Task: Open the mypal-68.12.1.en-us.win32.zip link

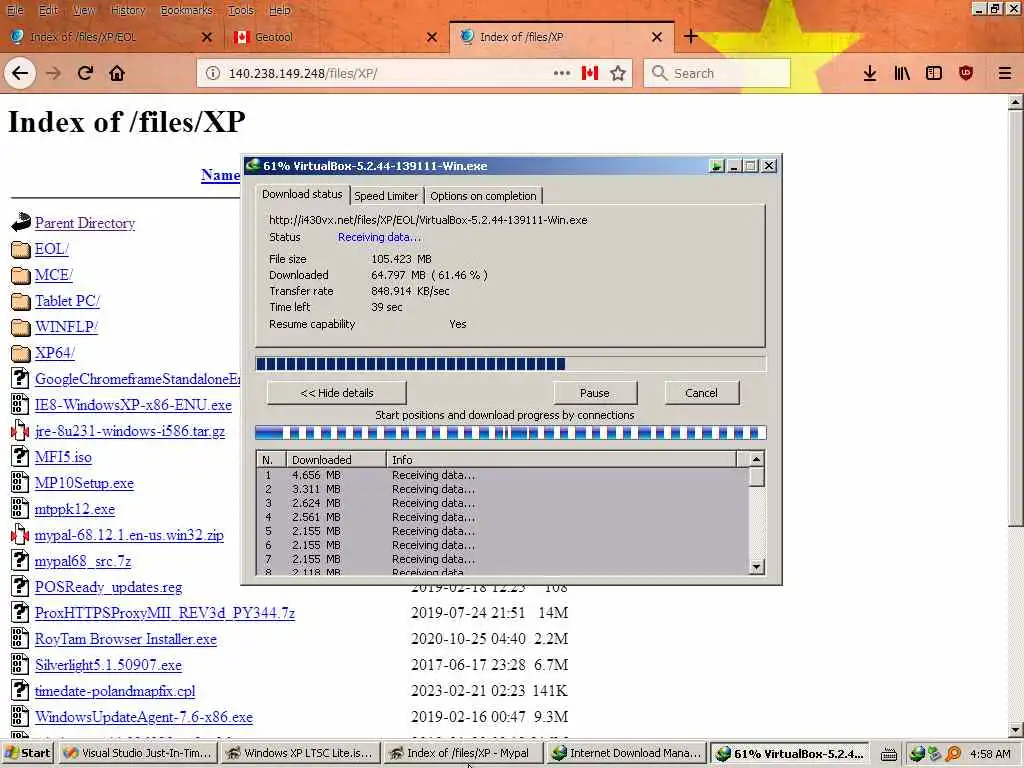Action: tap(129, 535)
